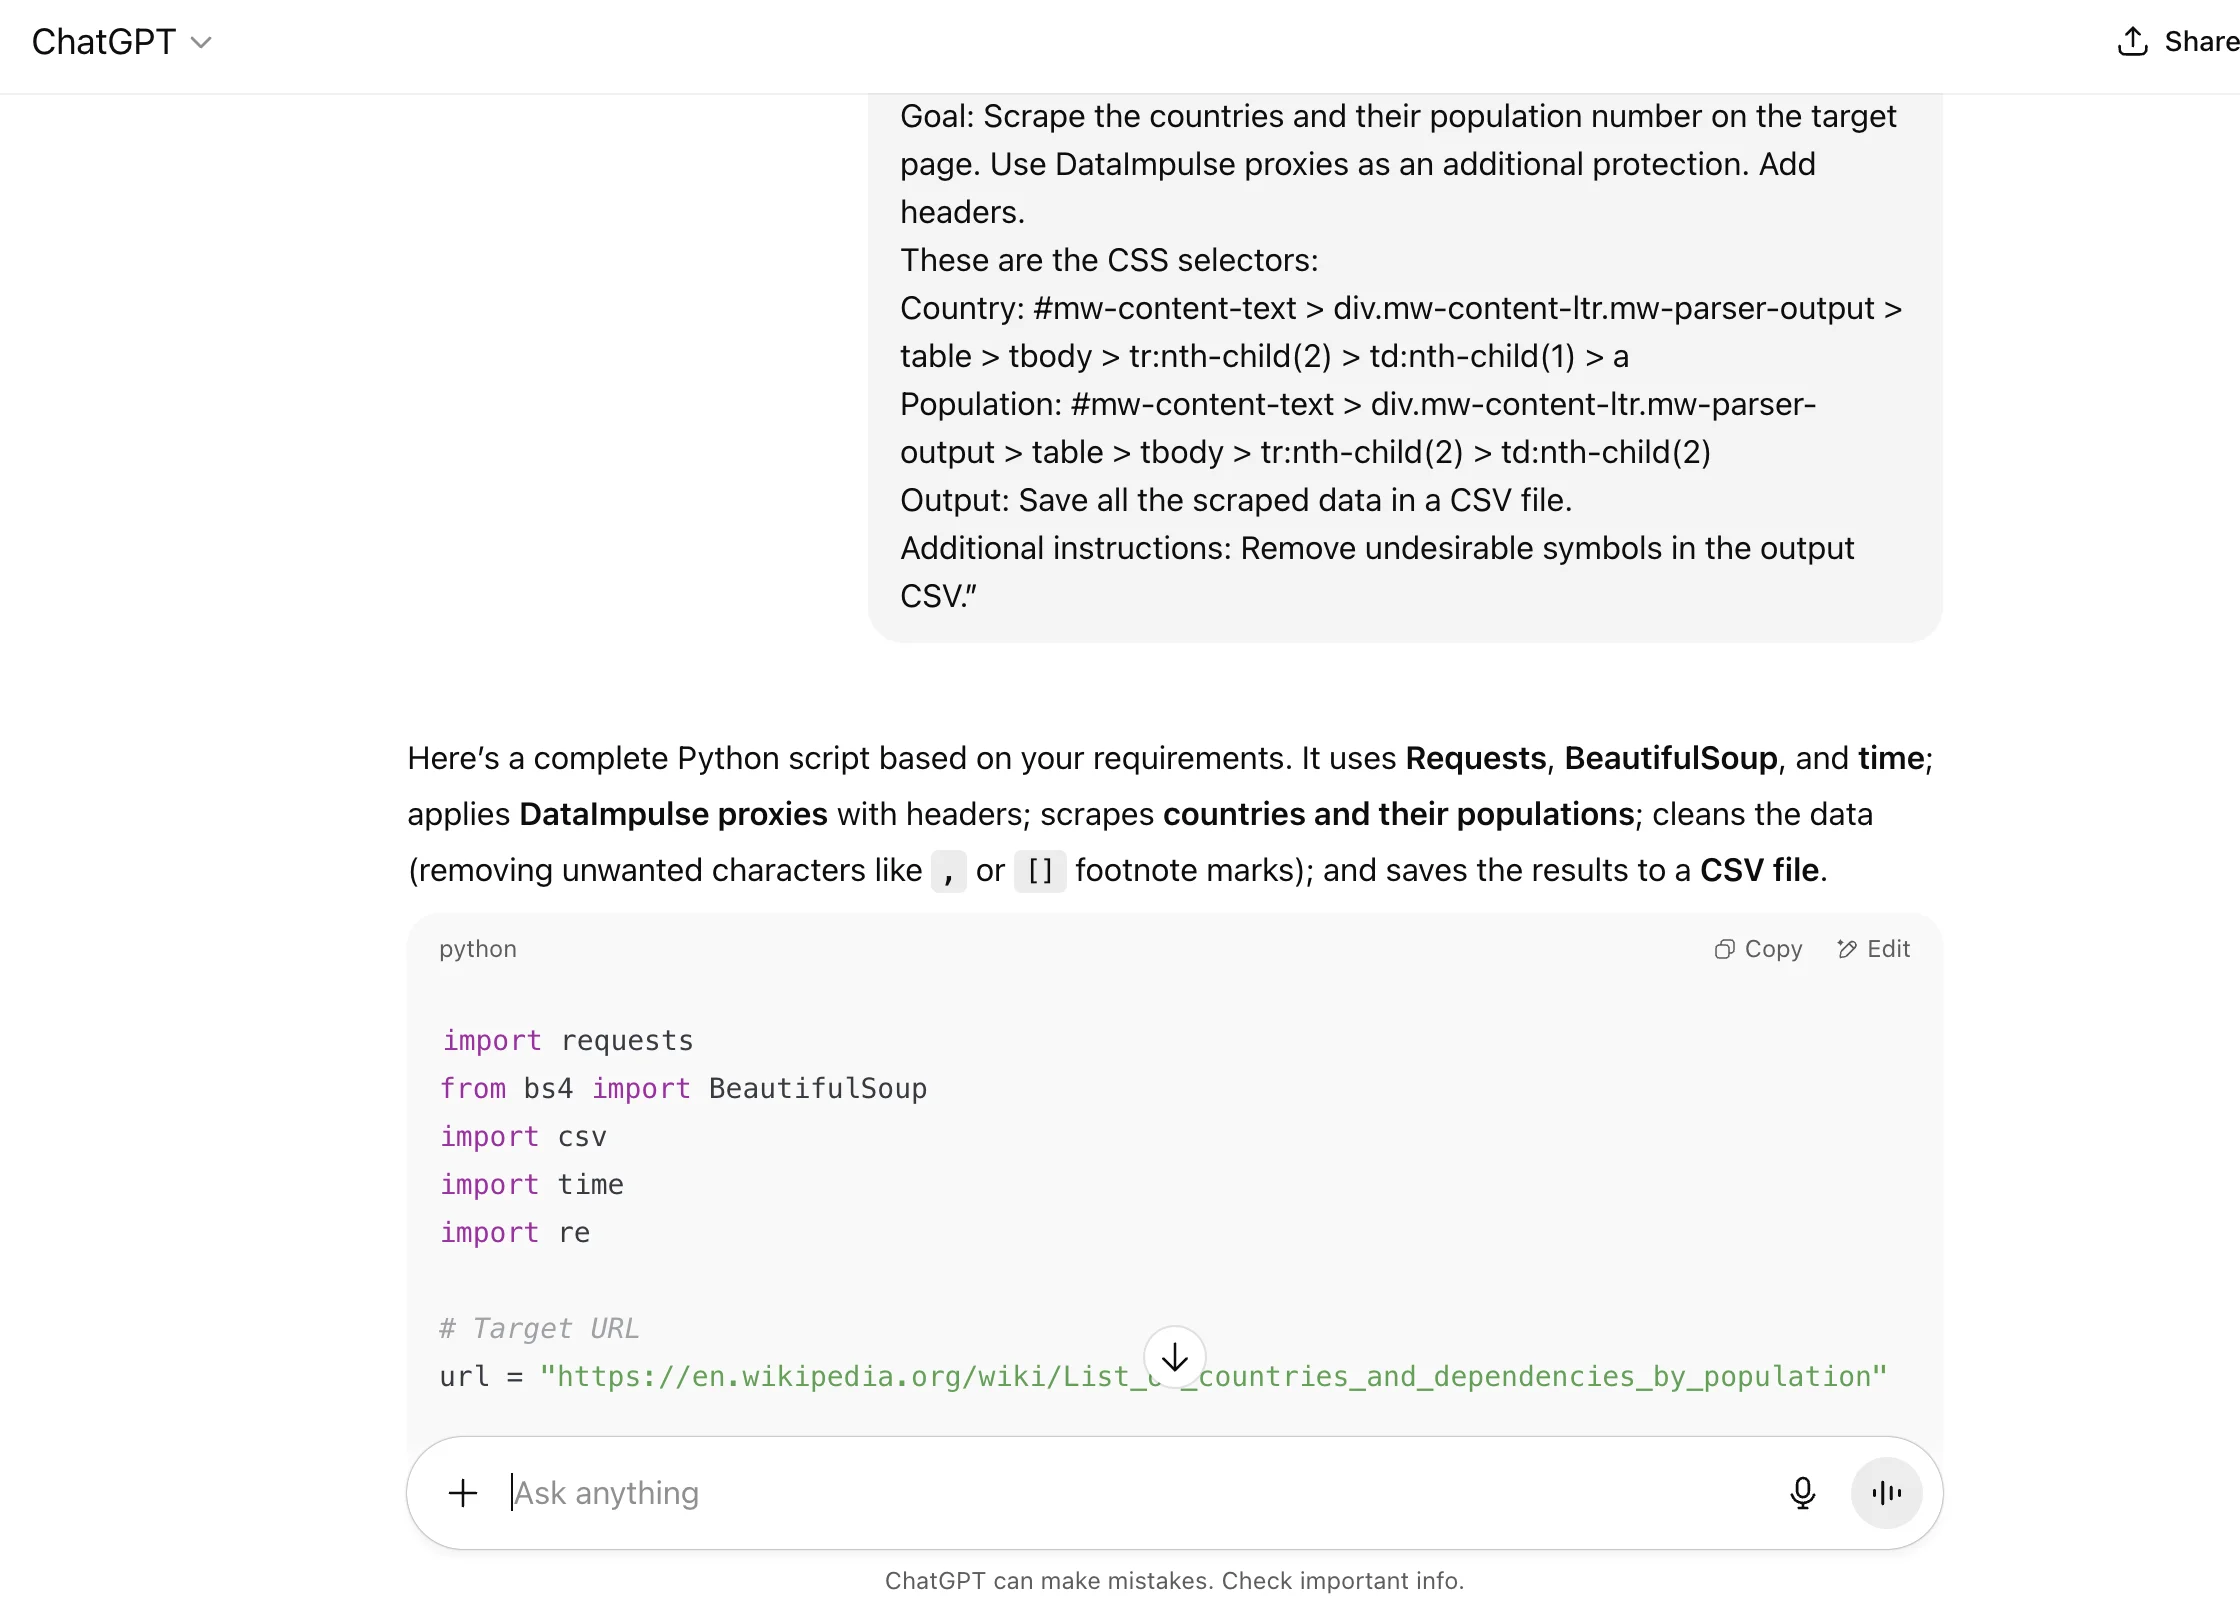Click the 'python' language label
The image size is (2240, 1613).
[x=478, y=949]
